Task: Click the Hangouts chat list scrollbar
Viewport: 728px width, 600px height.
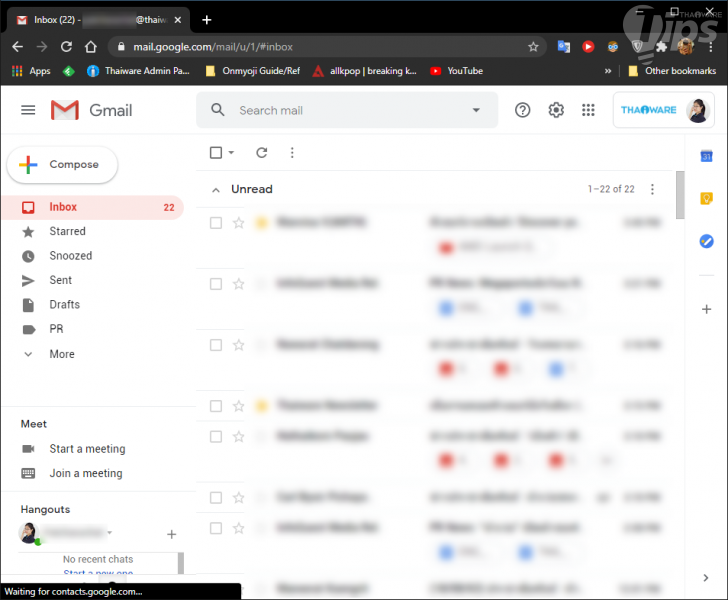Action: (x=181, y=563)
